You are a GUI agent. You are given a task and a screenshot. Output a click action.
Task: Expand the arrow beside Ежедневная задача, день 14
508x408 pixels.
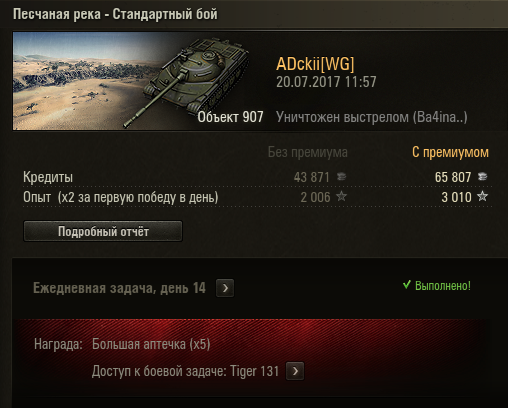[x=225, y=288]
